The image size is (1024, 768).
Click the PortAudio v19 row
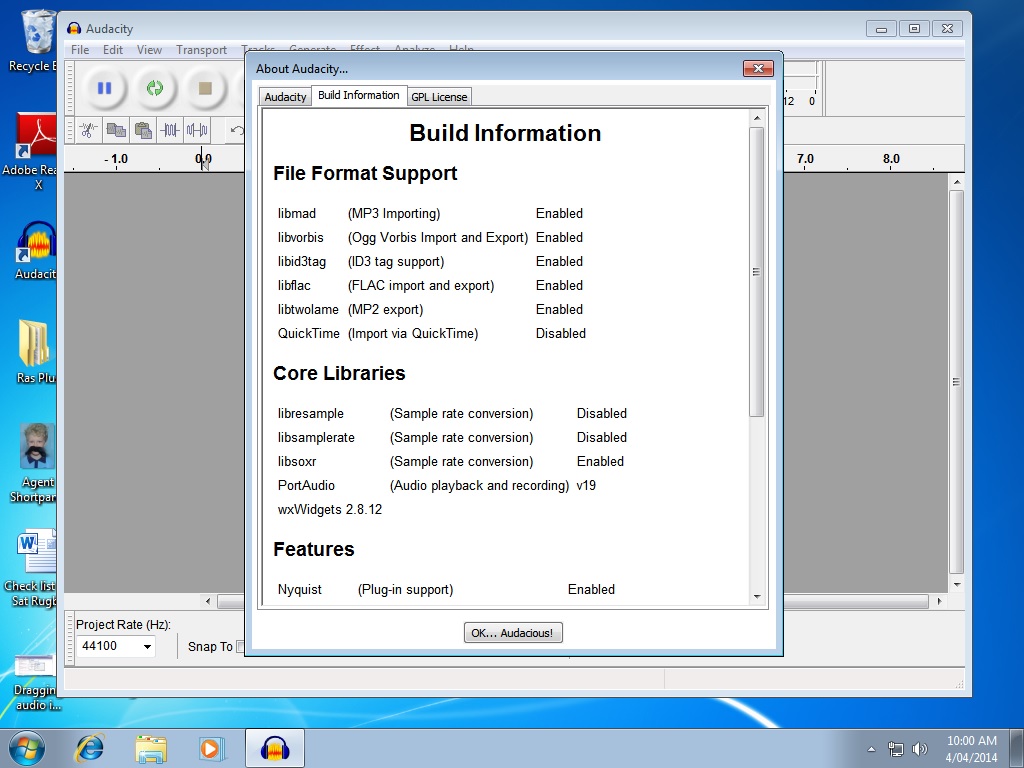tap(437, 486)
